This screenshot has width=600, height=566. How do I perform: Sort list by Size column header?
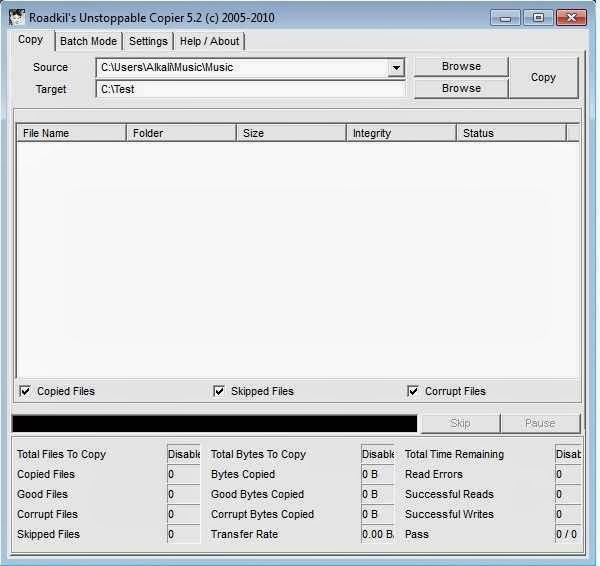pos(292,133)
